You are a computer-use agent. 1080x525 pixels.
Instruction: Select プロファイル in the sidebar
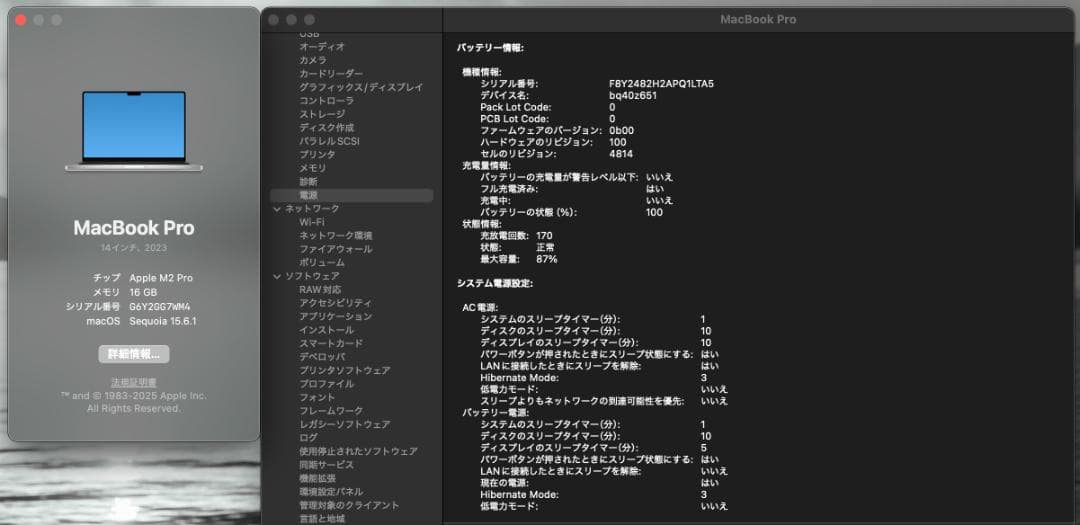pyautogui.click(x=326, y=384)
